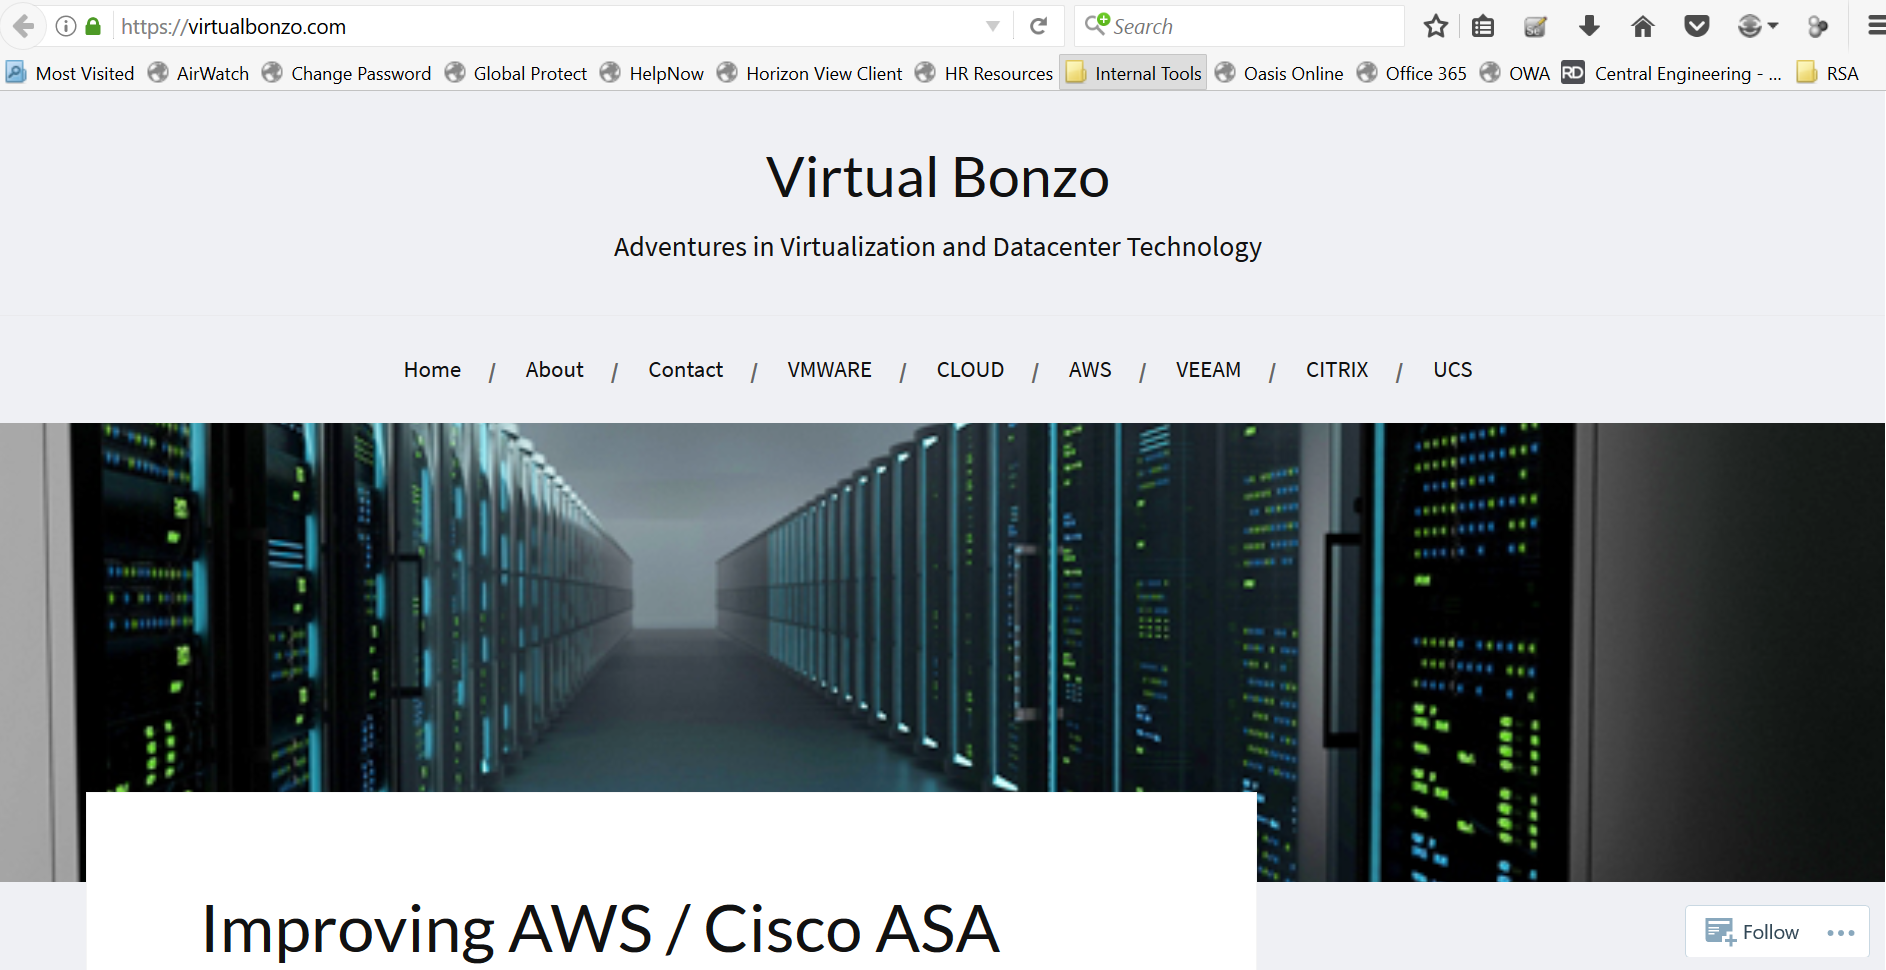Open the OWA bookmark
This screenshot has width=1886, height=970.
point(1515,73)
